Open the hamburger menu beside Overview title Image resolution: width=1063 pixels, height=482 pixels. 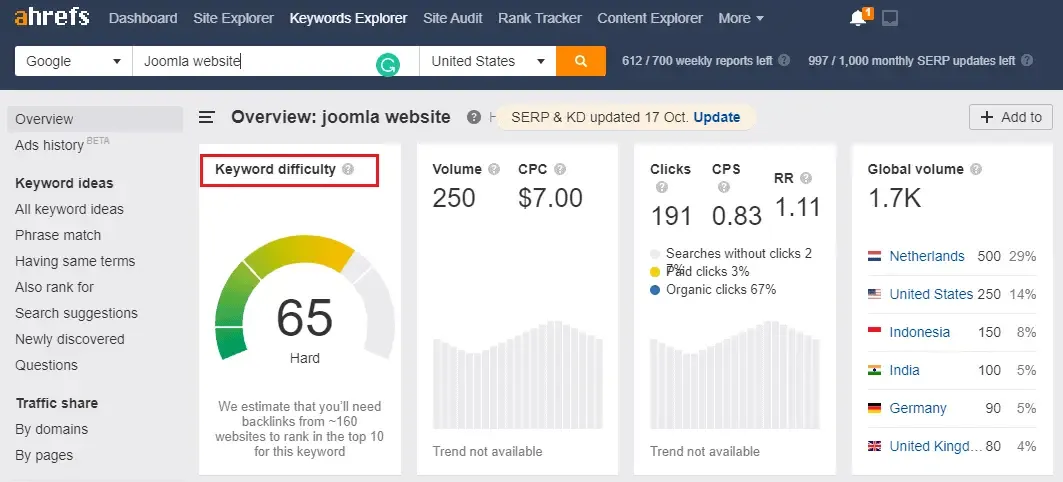tap(207, 117)
